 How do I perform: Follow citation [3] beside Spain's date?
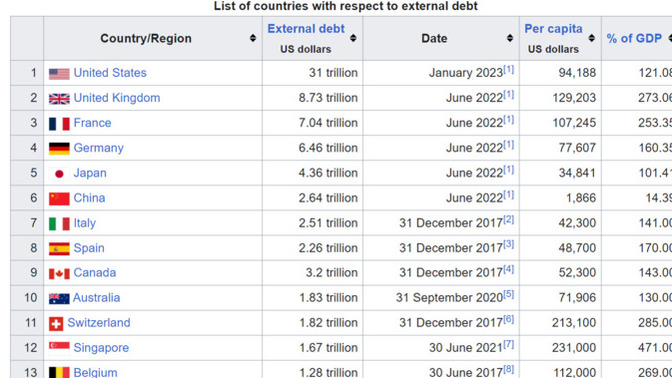coord(508,244)
